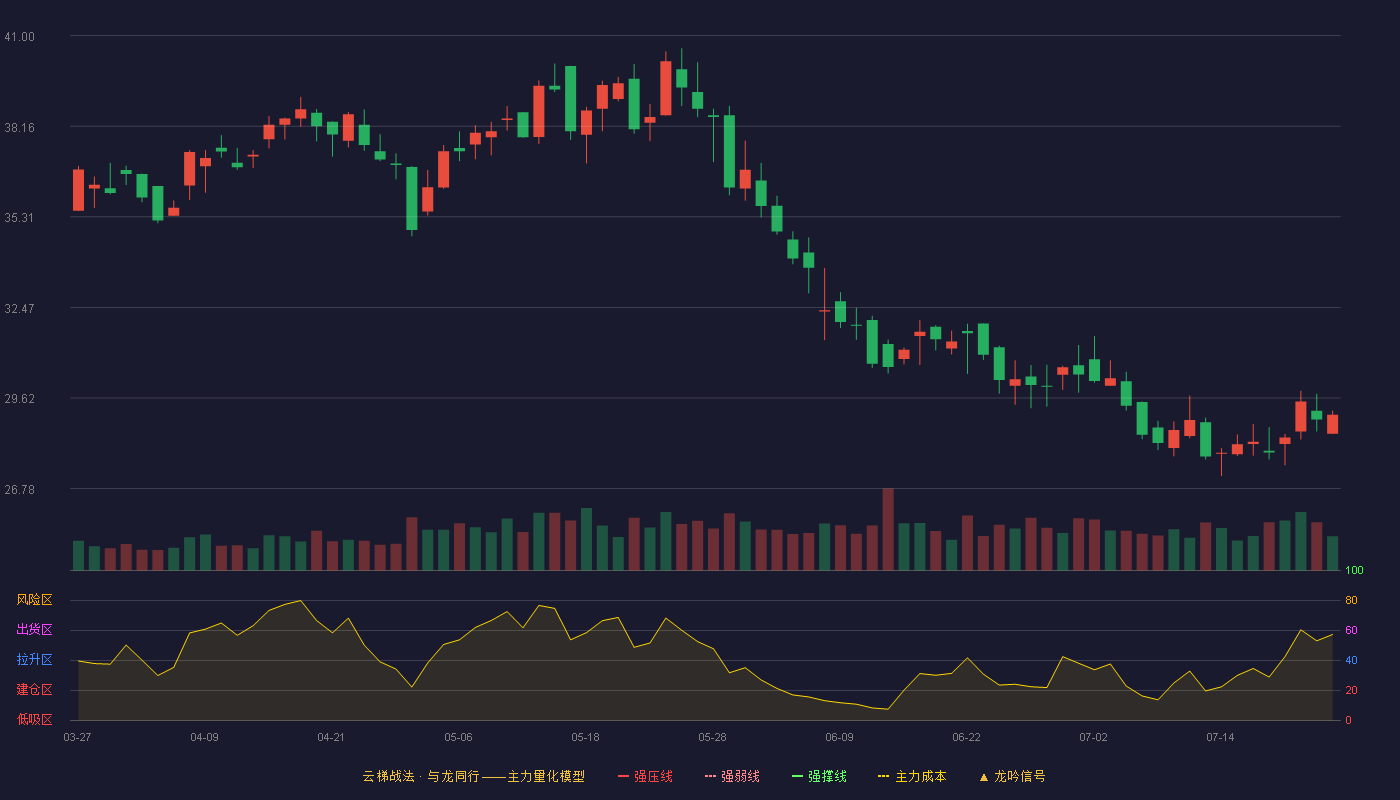Click the 04-21 date label
The image size is (1400, 800).
(x=331, y=737)
